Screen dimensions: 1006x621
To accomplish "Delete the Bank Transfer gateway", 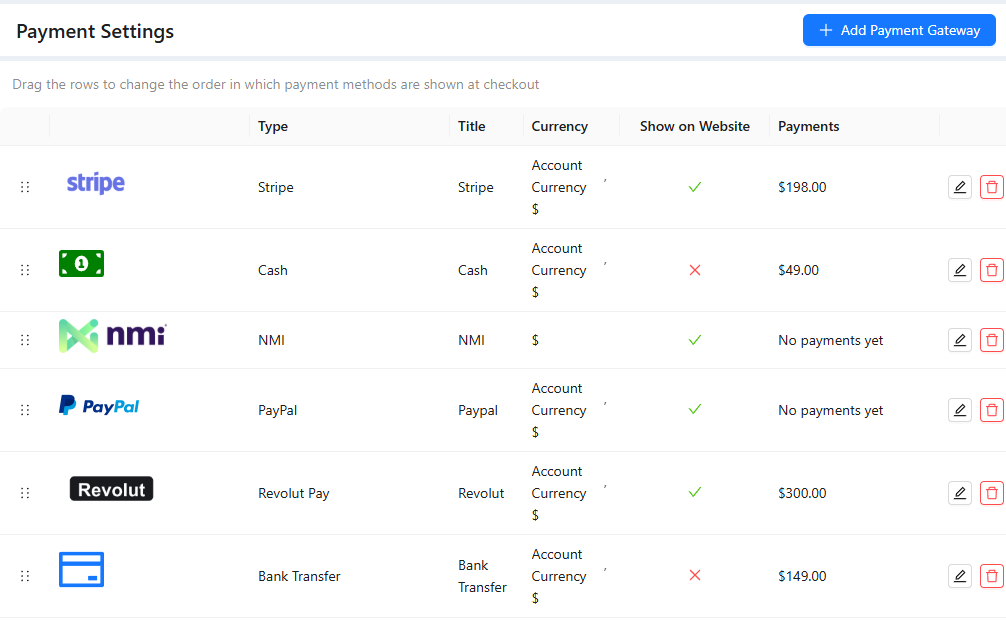I will [x=992, y=576].
